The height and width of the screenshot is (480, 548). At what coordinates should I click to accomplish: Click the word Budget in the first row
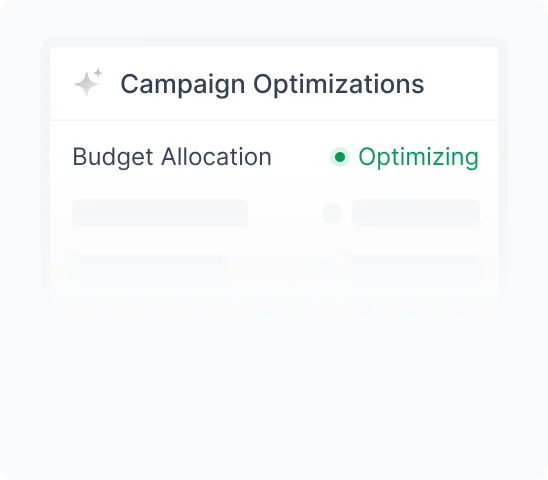[x=113, y=157]
